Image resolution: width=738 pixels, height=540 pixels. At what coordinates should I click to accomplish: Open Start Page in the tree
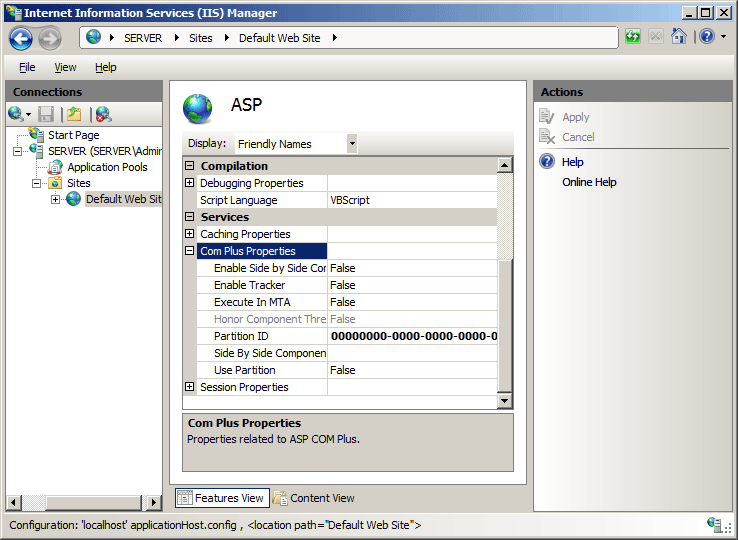point(73,135)
